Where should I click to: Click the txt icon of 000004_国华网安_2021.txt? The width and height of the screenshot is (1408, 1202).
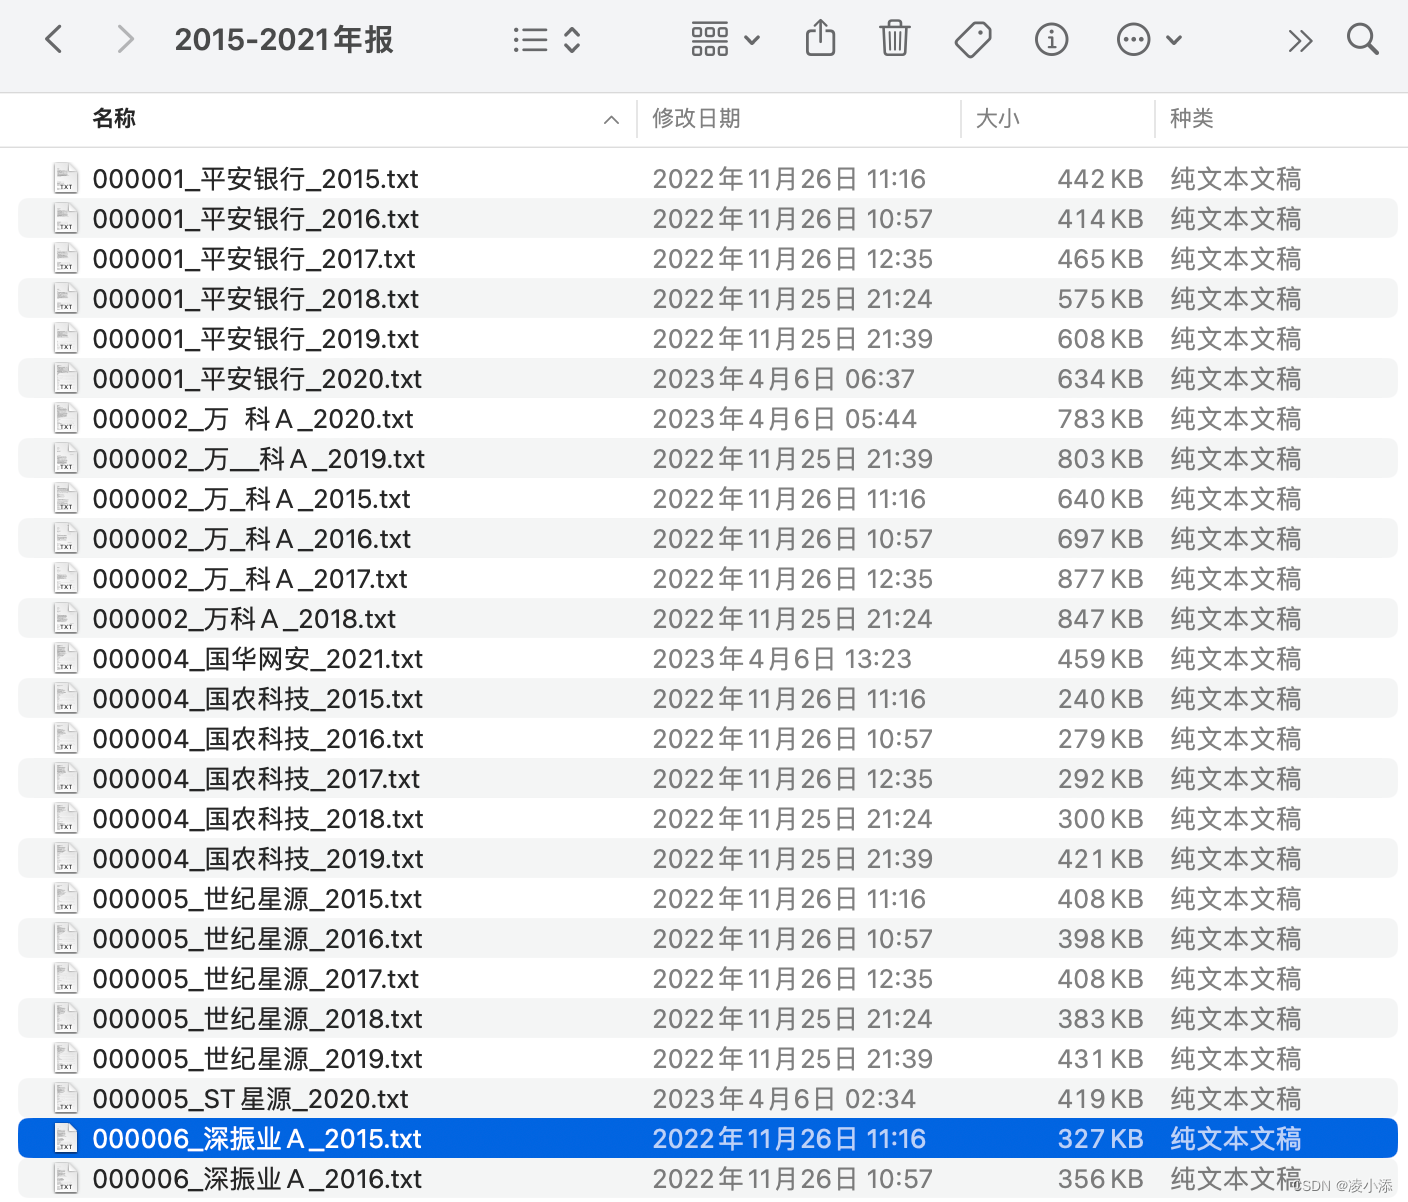click(65, 658)
